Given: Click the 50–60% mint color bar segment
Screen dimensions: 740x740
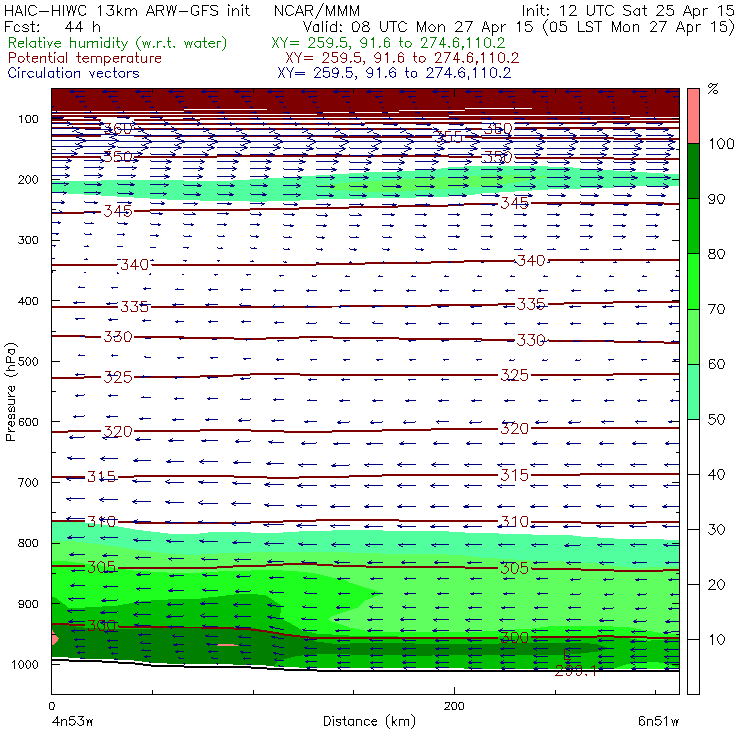Looking at the screenshot, I should pos(693,392).
